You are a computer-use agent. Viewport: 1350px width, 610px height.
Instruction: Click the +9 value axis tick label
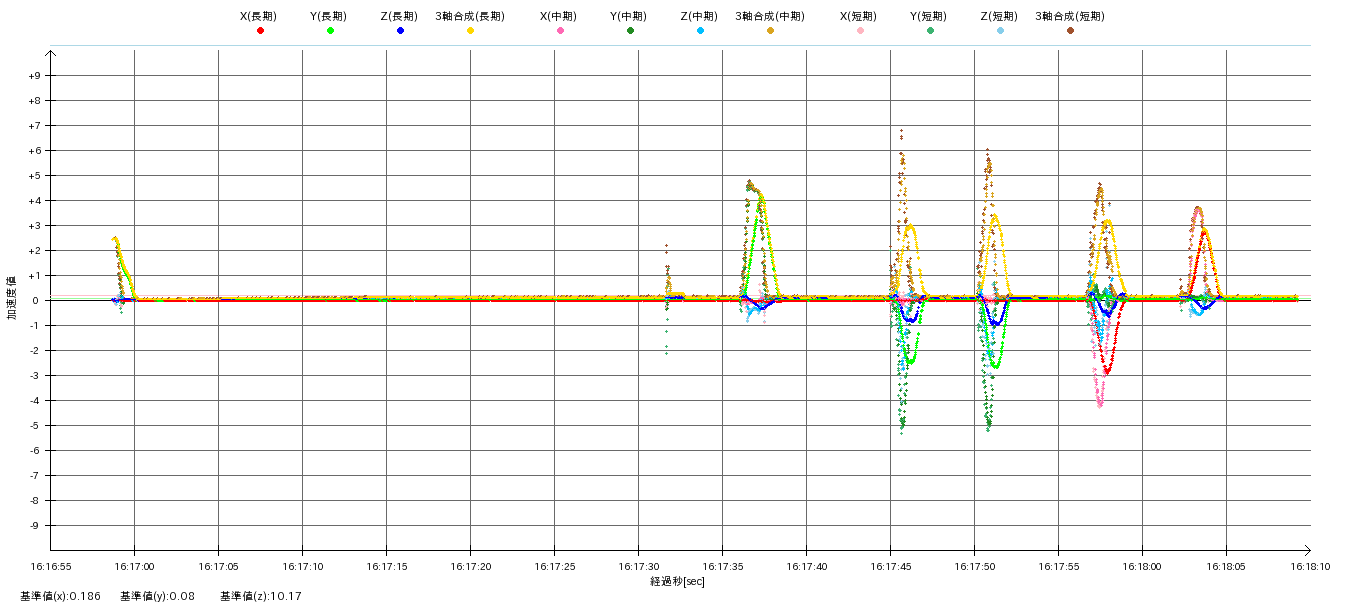(34, 76)
